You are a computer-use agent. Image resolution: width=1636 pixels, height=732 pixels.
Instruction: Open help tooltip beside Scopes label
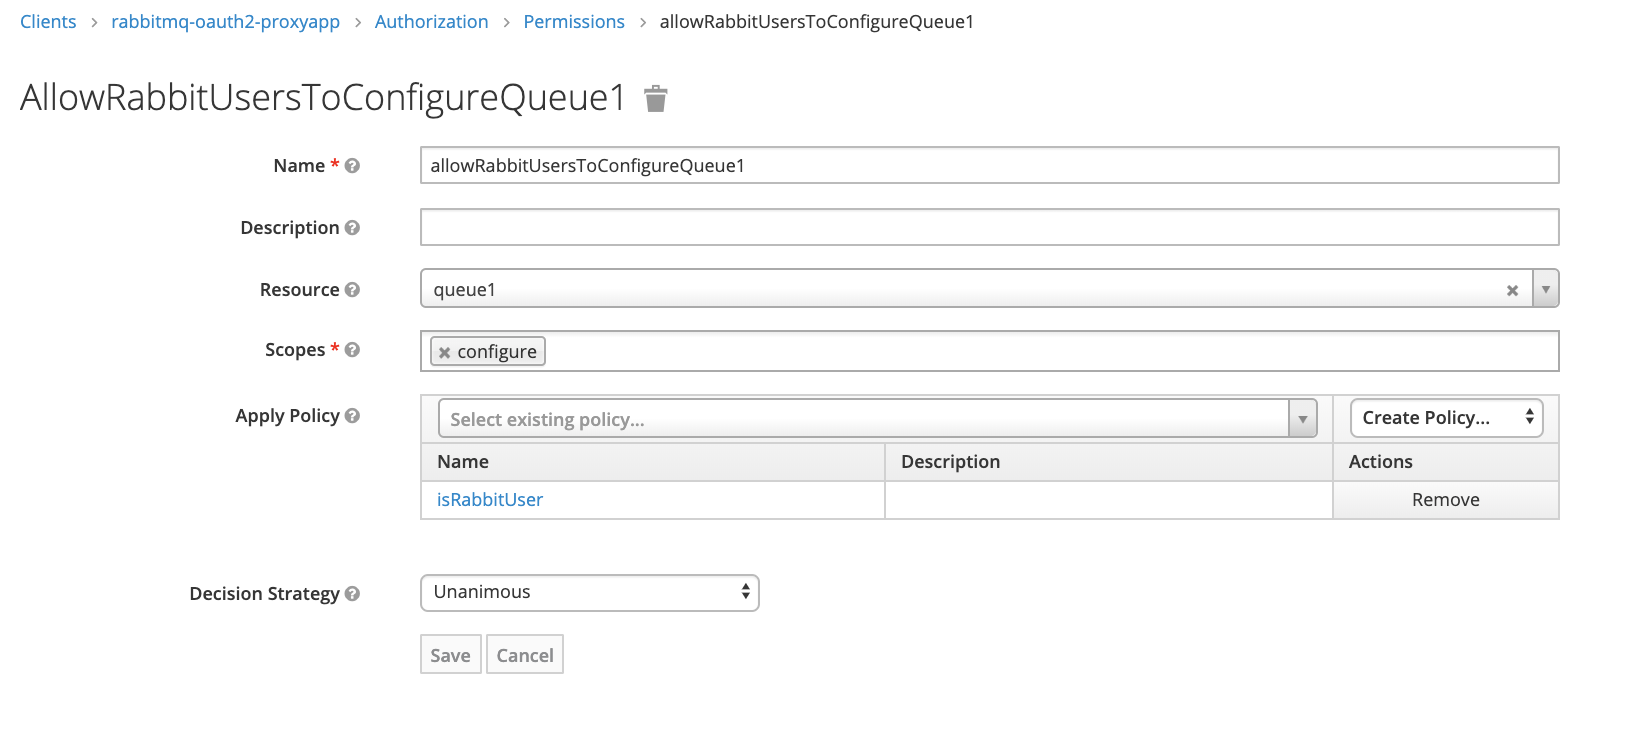tap(352, 350)
